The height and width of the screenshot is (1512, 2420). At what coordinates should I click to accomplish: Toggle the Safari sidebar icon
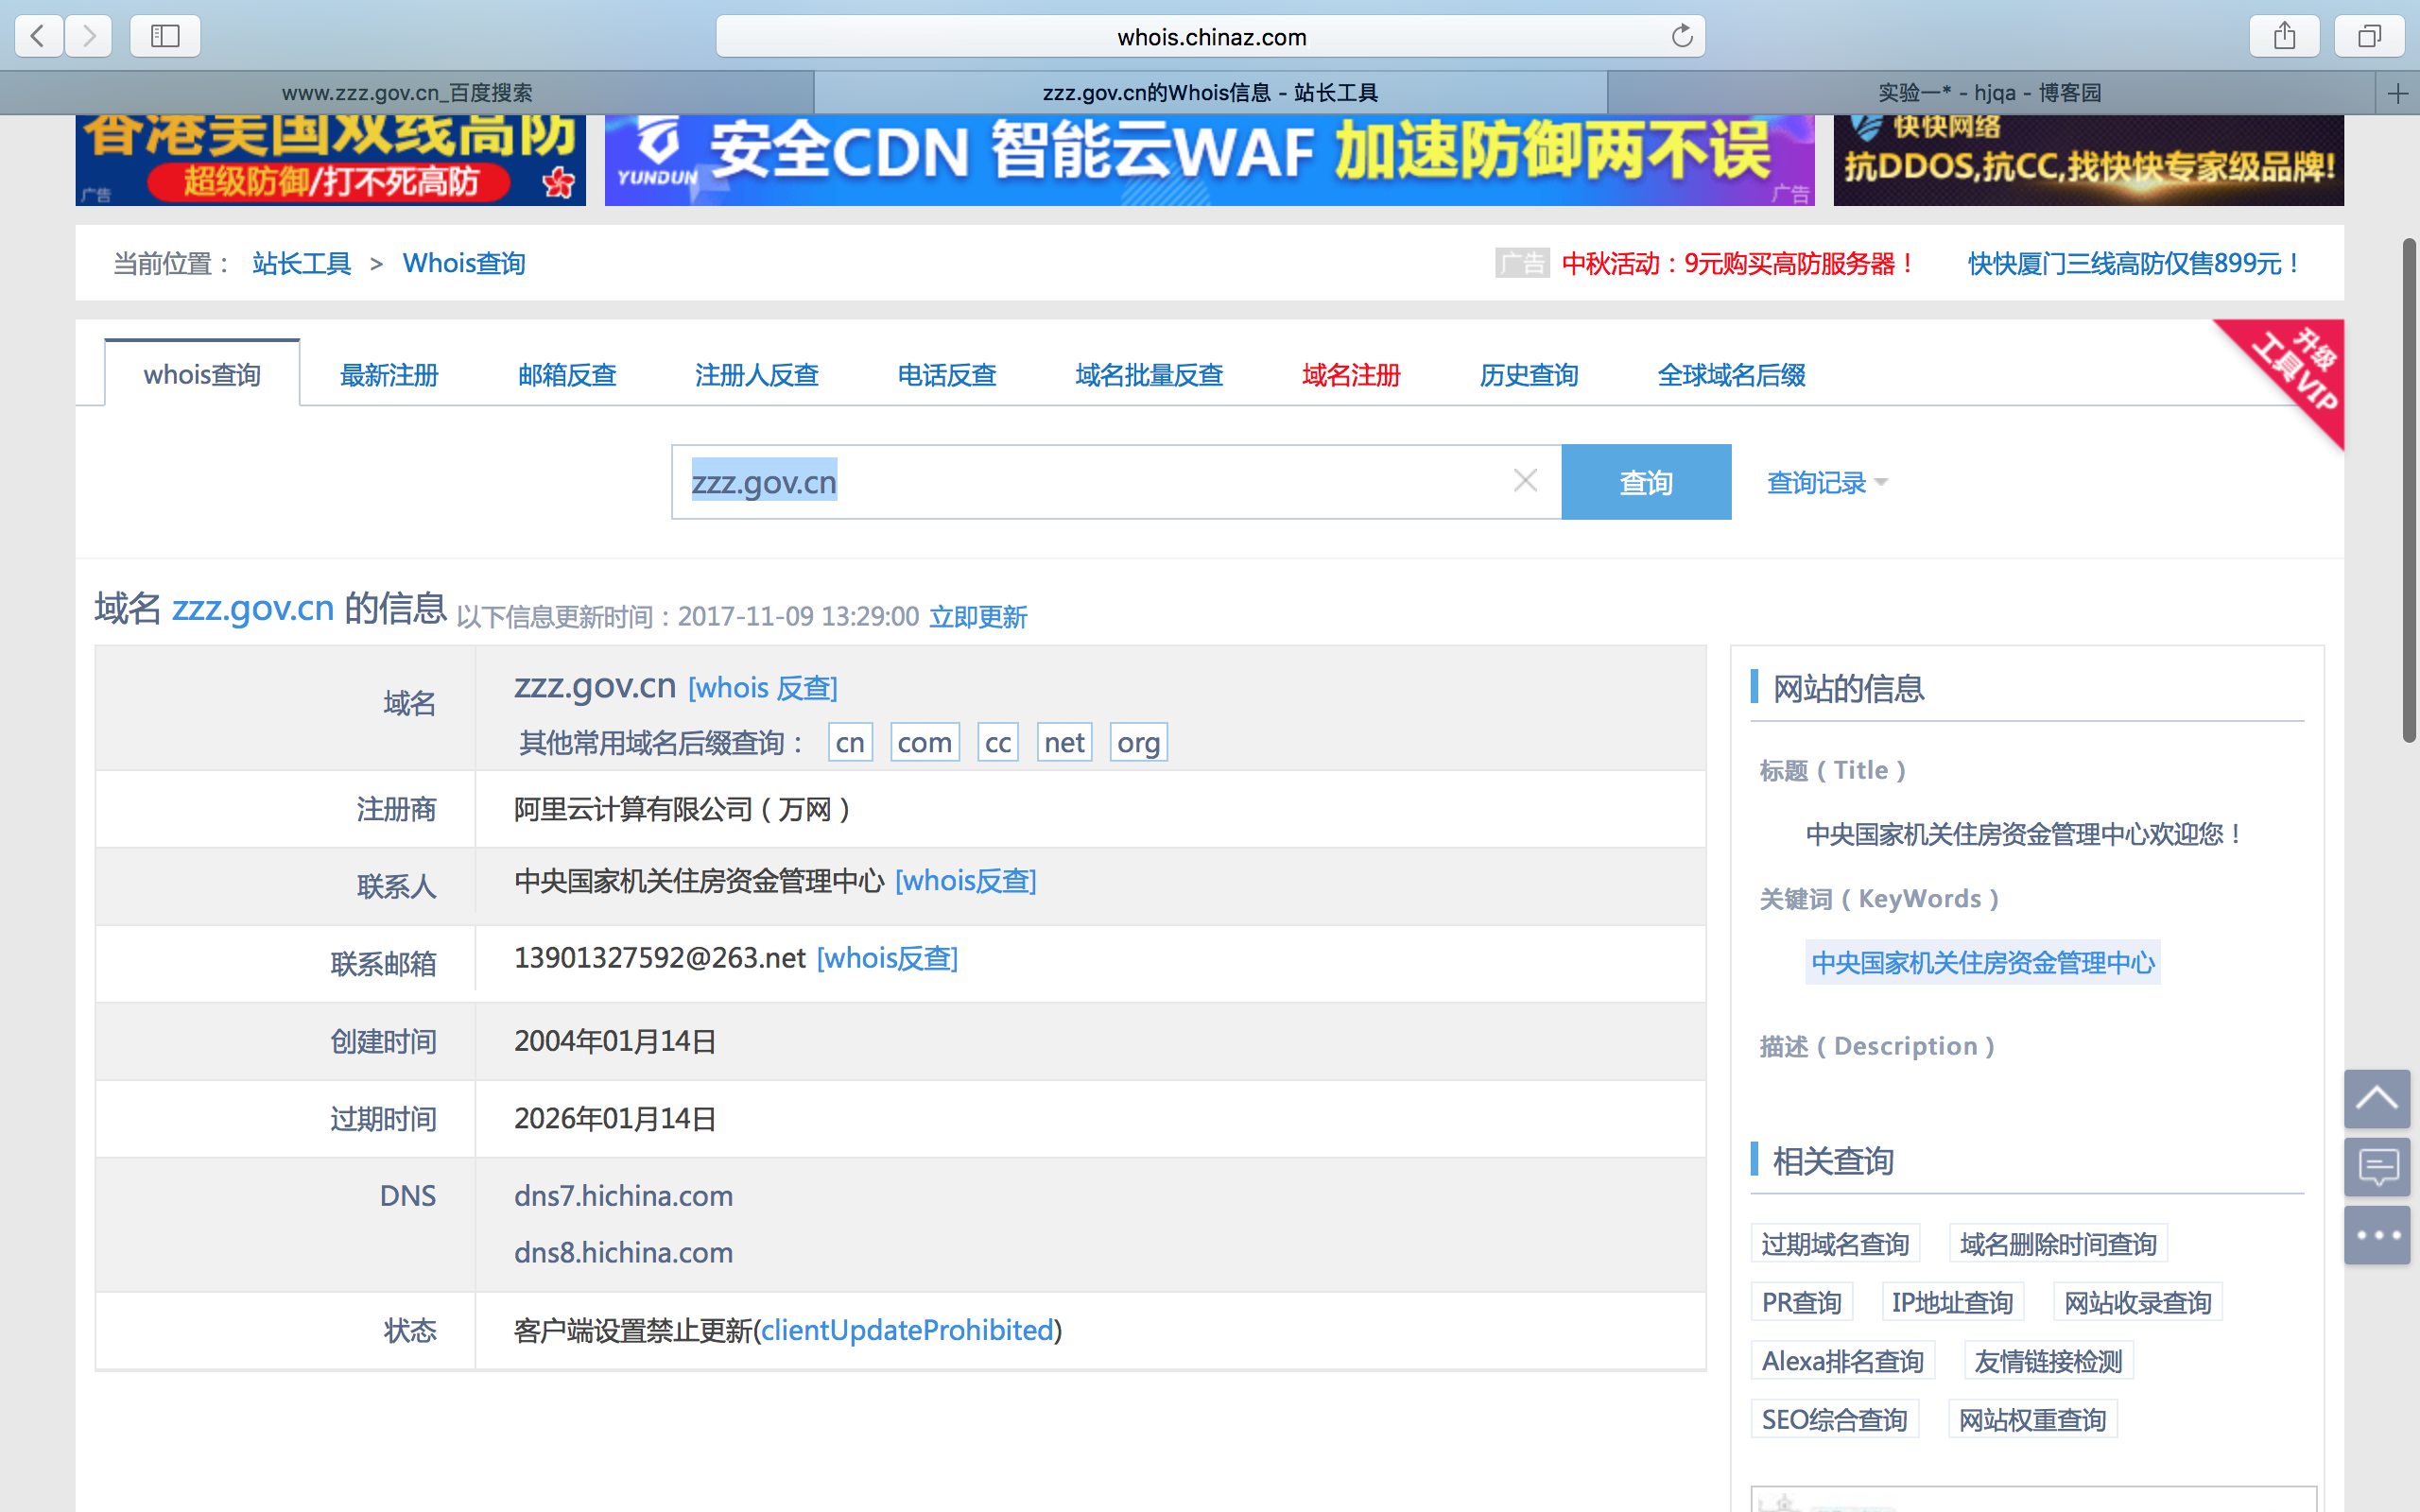[165, 36]
